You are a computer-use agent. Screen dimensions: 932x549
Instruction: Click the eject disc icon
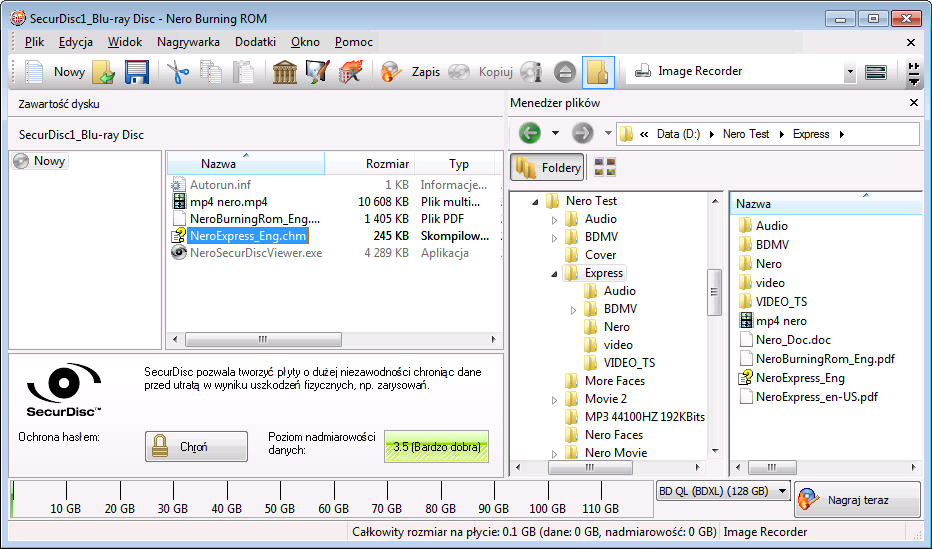tap(565, 72)
